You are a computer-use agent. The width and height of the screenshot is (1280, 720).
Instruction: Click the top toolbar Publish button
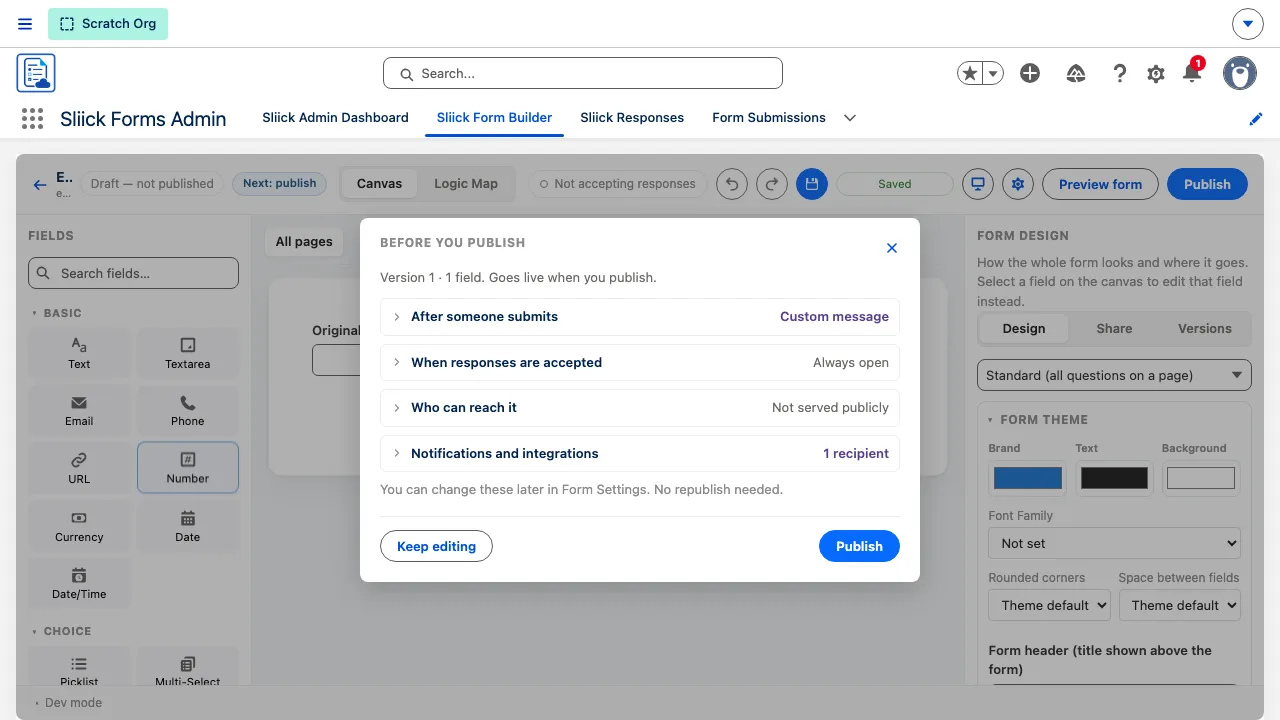click(1207, 184)
